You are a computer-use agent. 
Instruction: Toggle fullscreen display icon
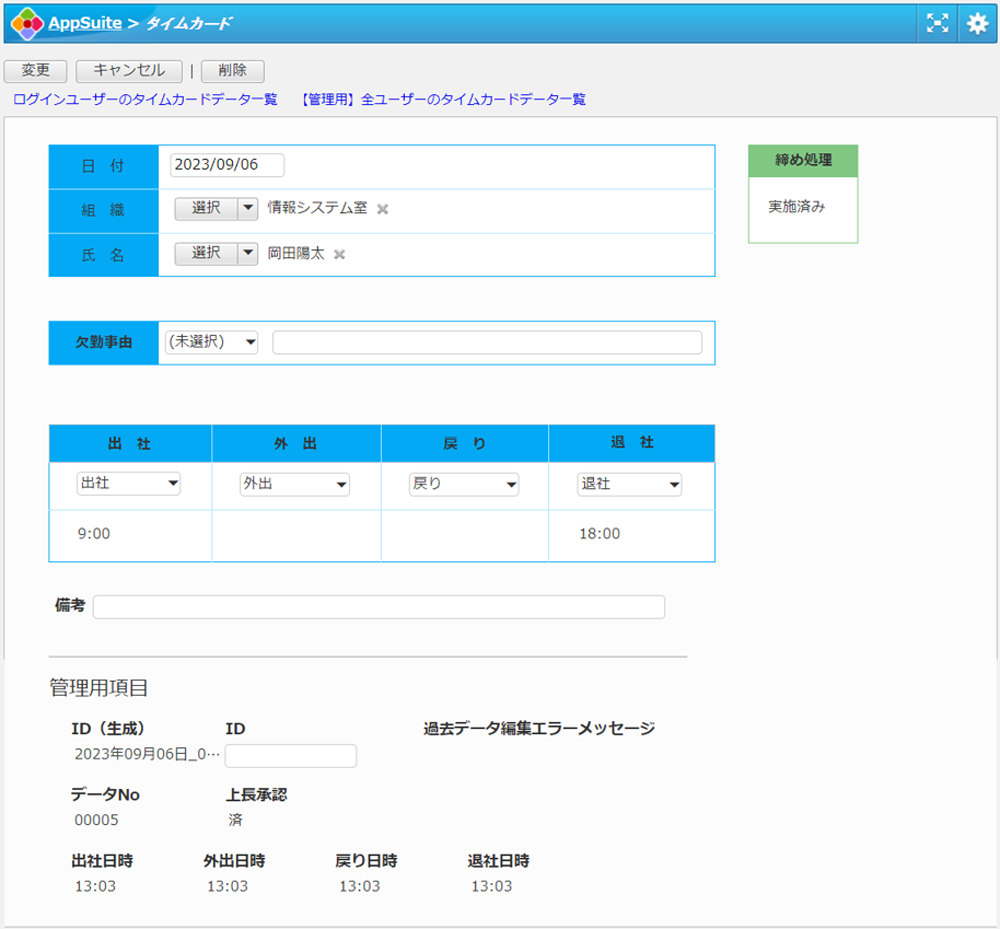(x=936, y=24)
